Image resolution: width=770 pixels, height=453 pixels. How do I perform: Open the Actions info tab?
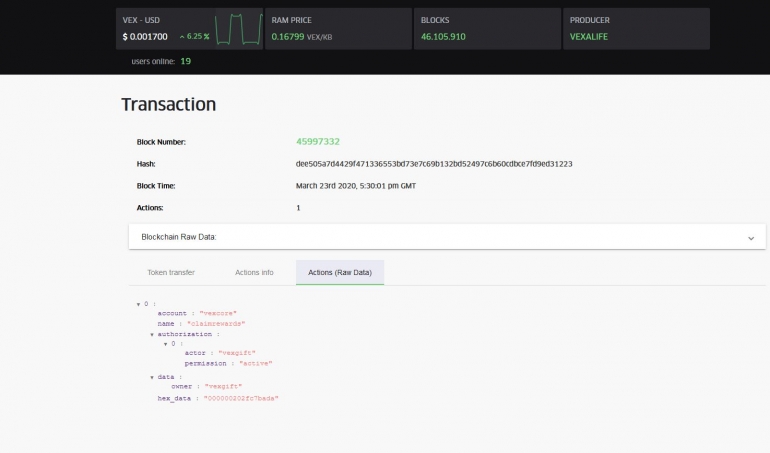click(x=254, y=272)
